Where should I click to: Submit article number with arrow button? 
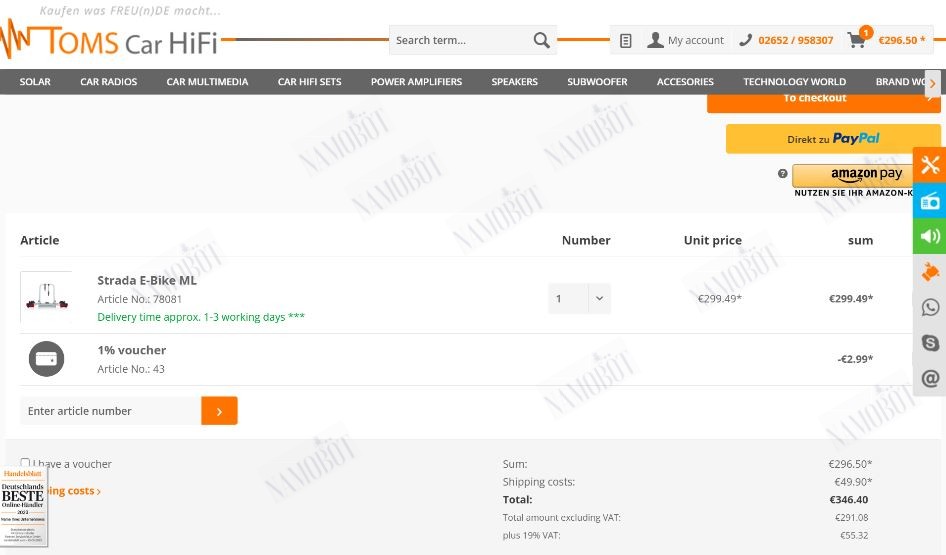[x=219, y=411]
